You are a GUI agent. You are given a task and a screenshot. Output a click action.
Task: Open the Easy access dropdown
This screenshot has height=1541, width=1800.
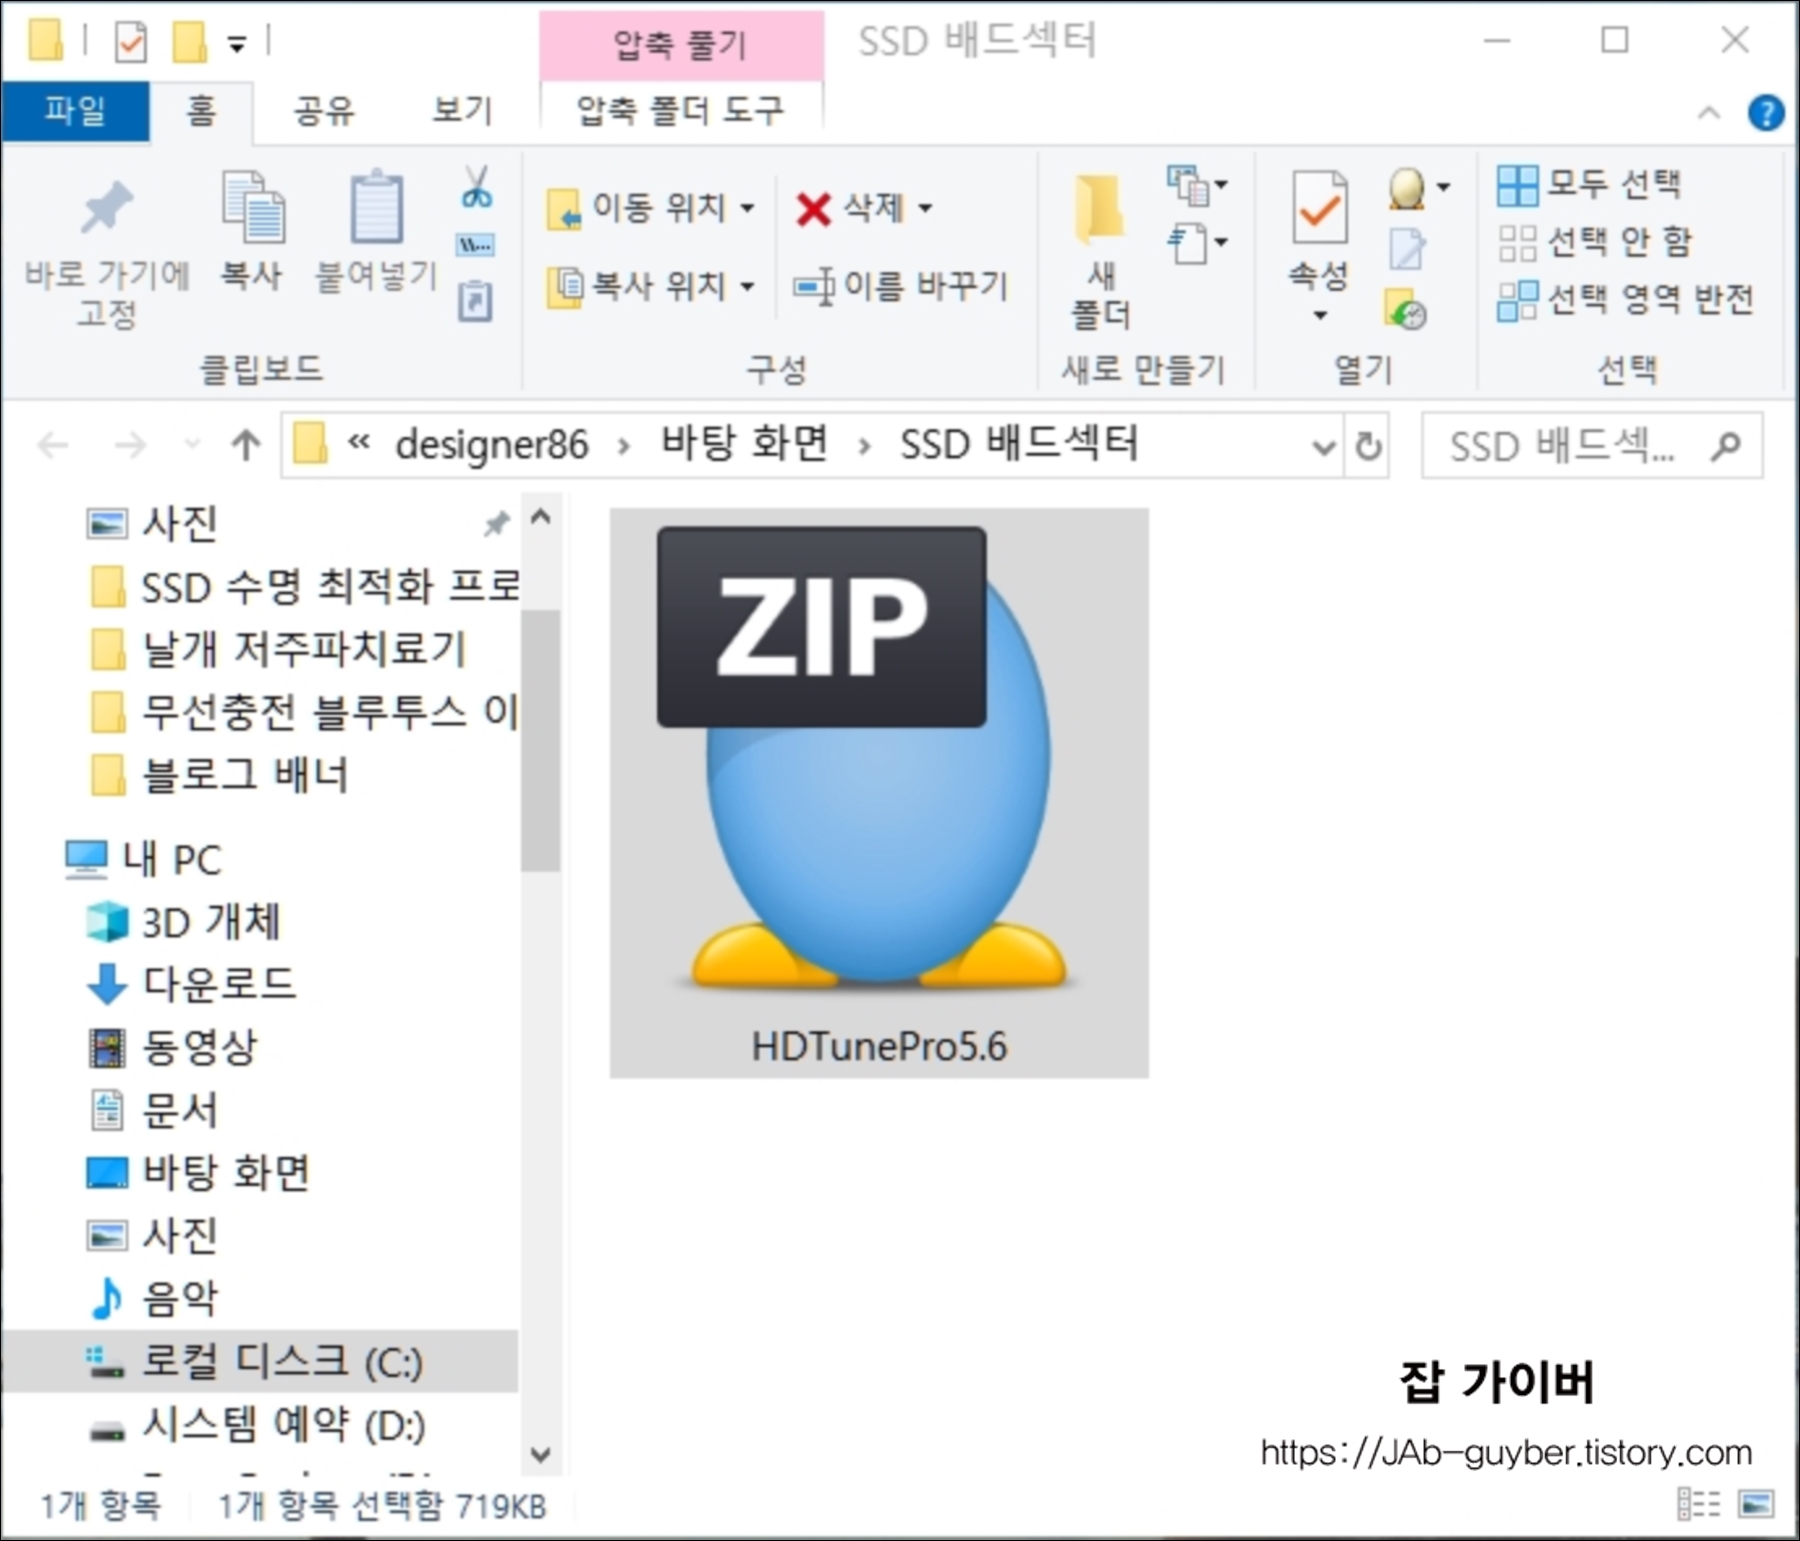pos(1198,242)
